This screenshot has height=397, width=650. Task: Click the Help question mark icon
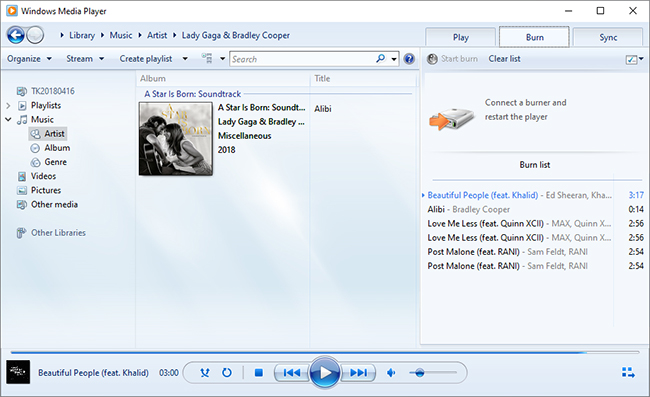(409, 59)
